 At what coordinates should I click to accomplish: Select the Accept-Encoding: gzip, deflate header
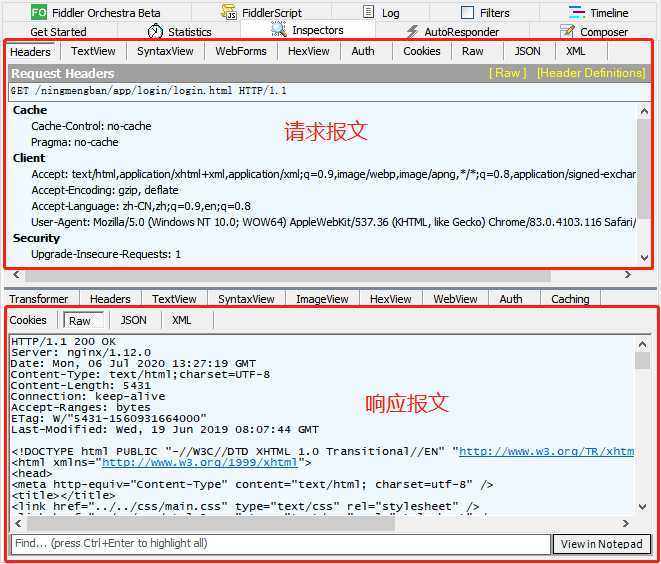pos(105,190)
